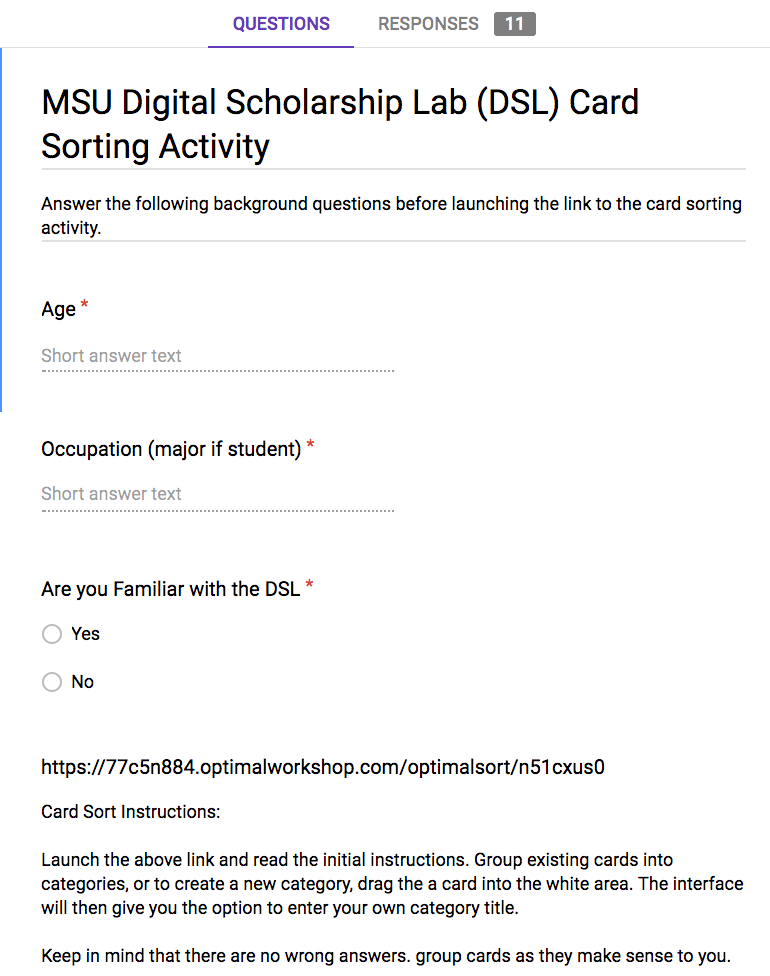The height and width of the screenshot is (976, 770).
Task: Click the Yes option label
Action: pyautogui.click(x=85, y=634)
